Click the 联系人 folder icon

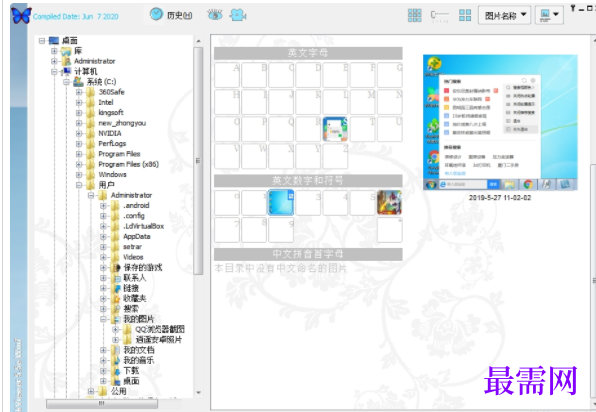pos(116,278)
